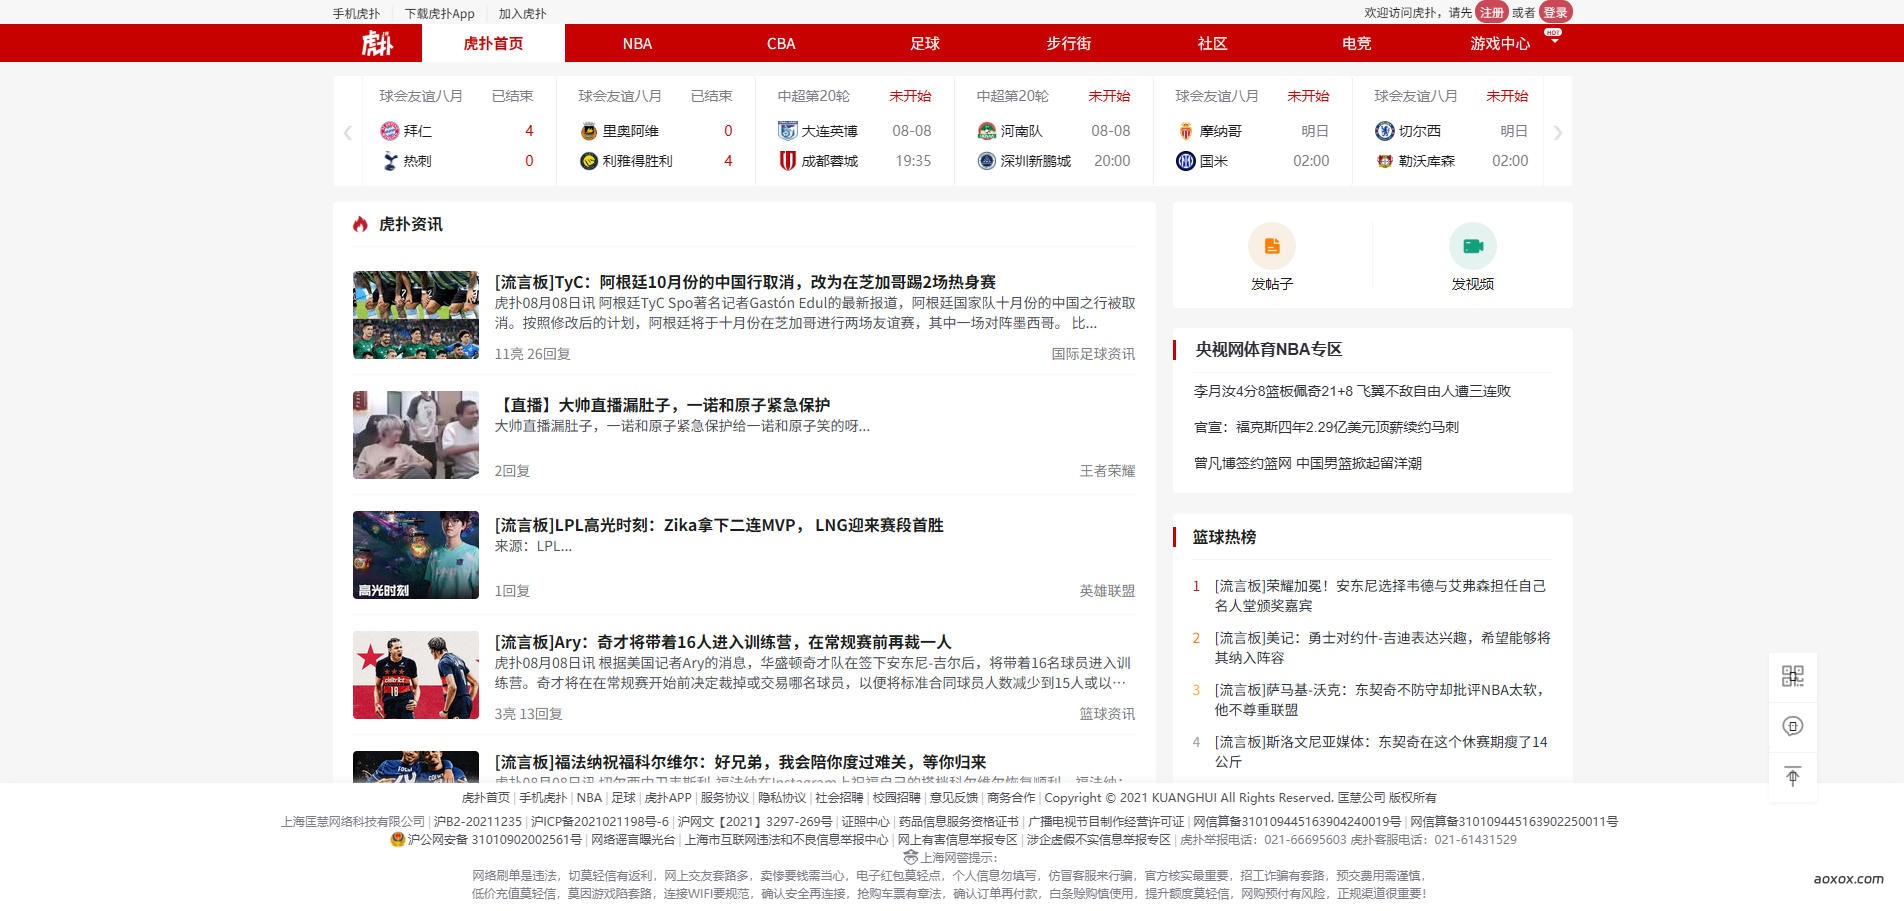Click the back-to-top arrow icon
1904x911 pixels.
pyautogui.click(x=1793, y=776)
